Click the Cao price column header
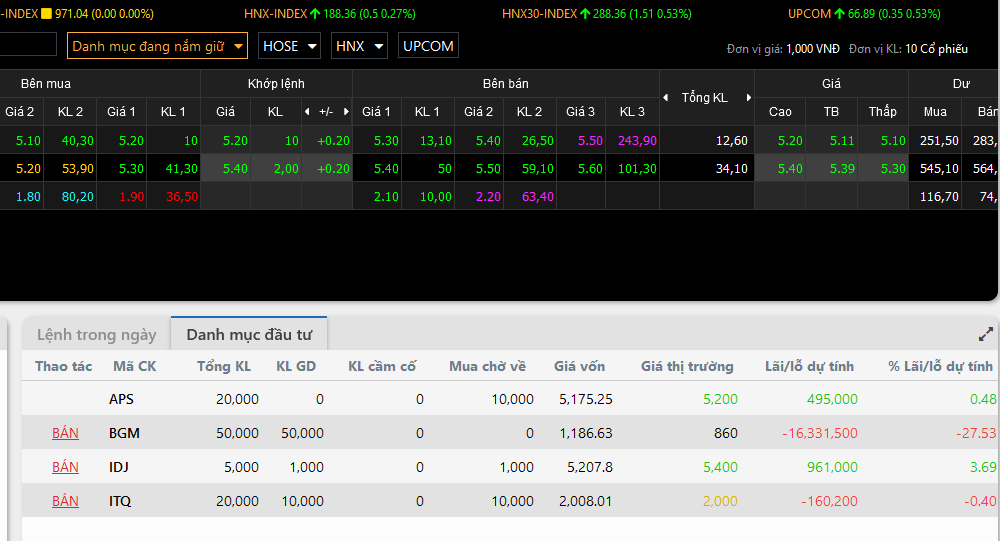Screen dimensions: 1000x541 780,112
